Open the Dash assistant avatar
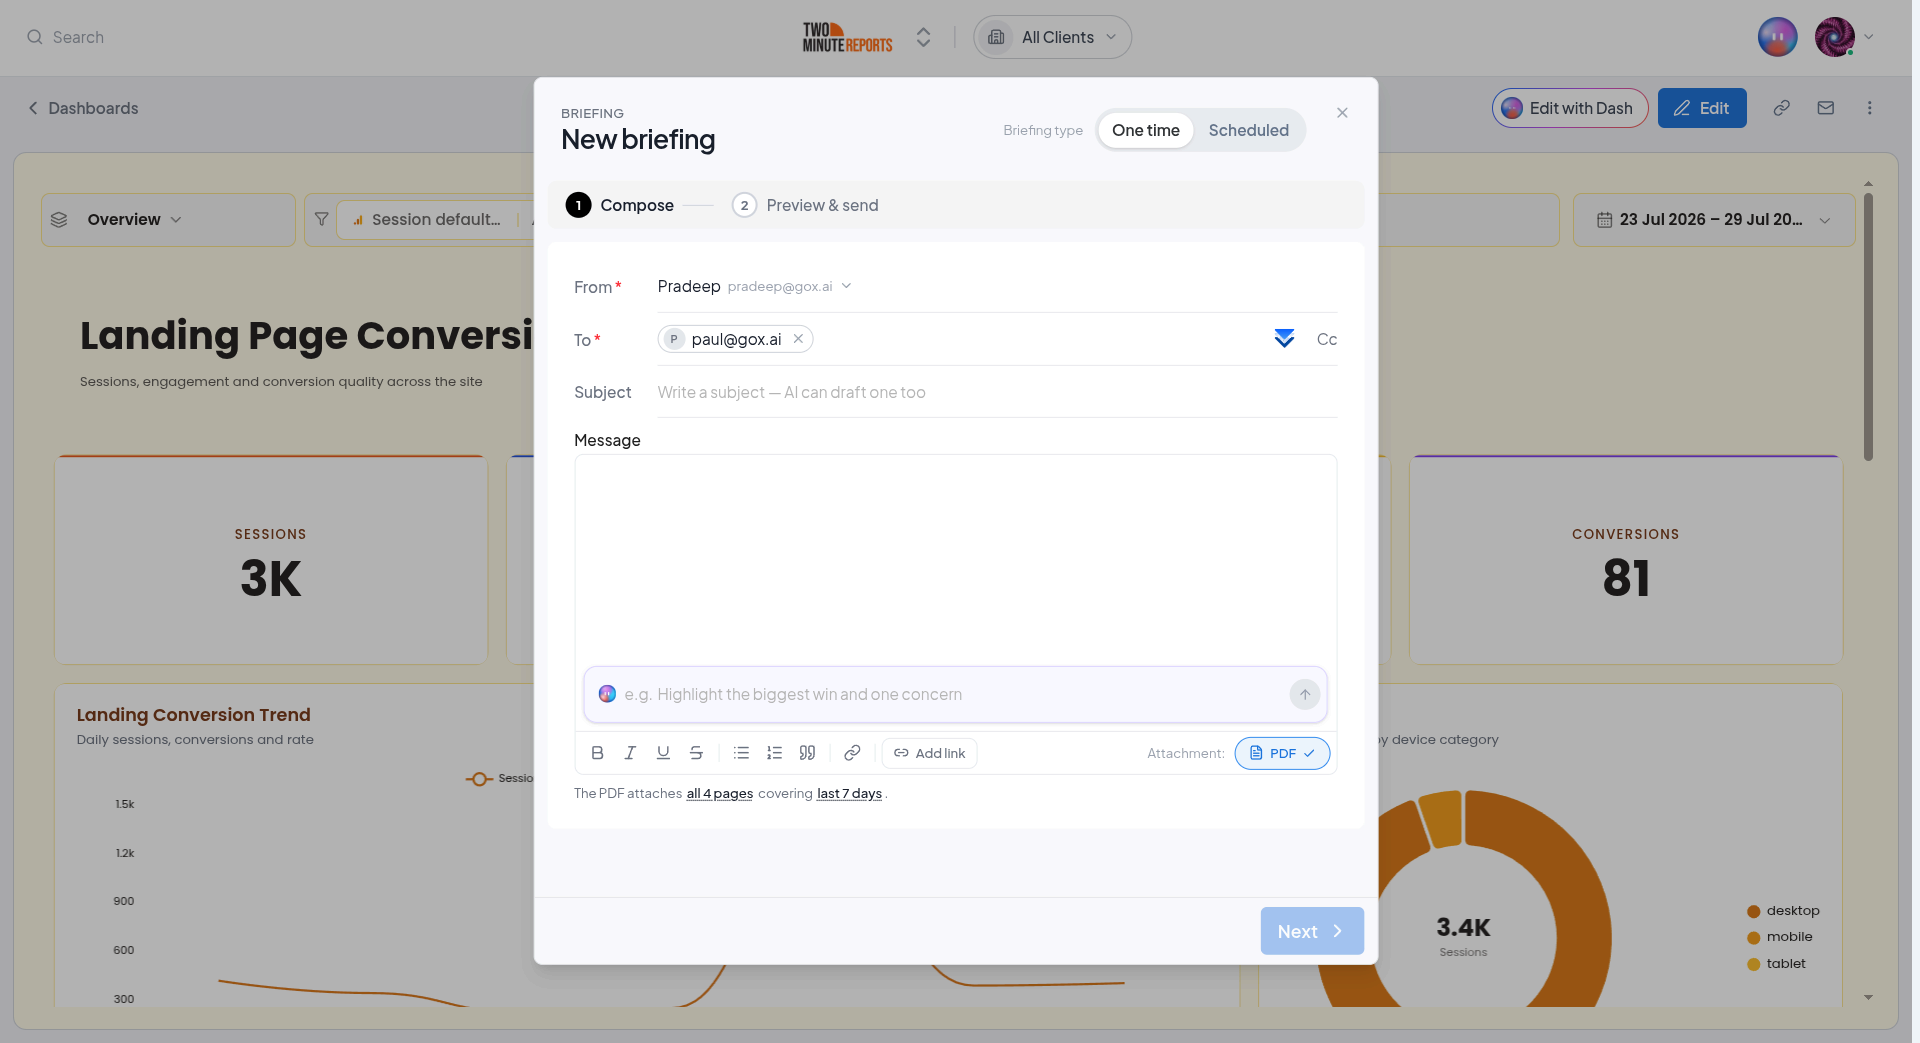The image size is (1920, 1043). coord(1777,37)
